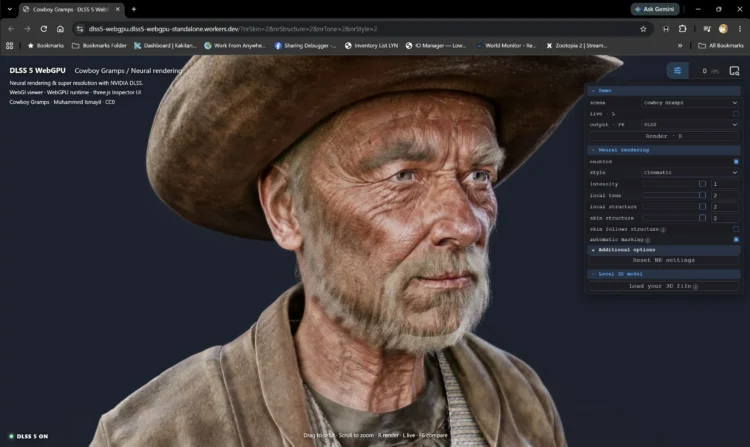Image resolution: width=750 pixels, height=447 pixels.
Task: Open Inventory List LYN bookmark
Action: [x=371, y=45]
